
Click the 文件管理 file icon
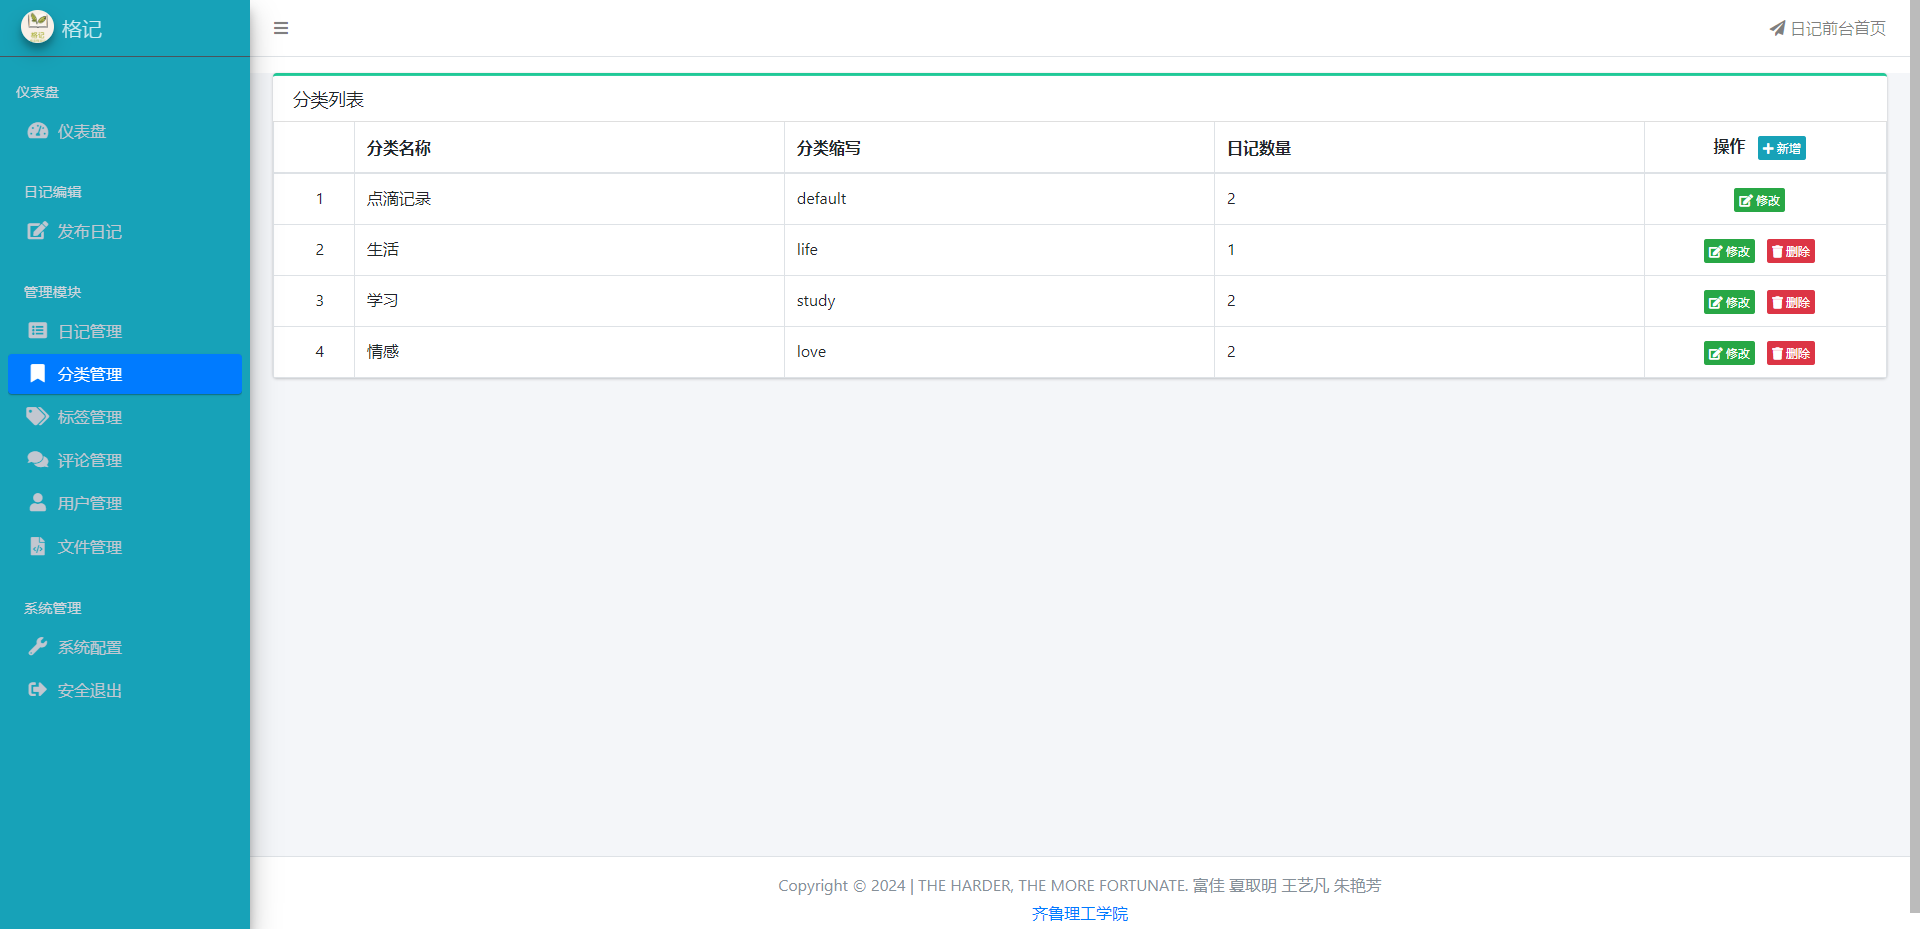[38, 546]
